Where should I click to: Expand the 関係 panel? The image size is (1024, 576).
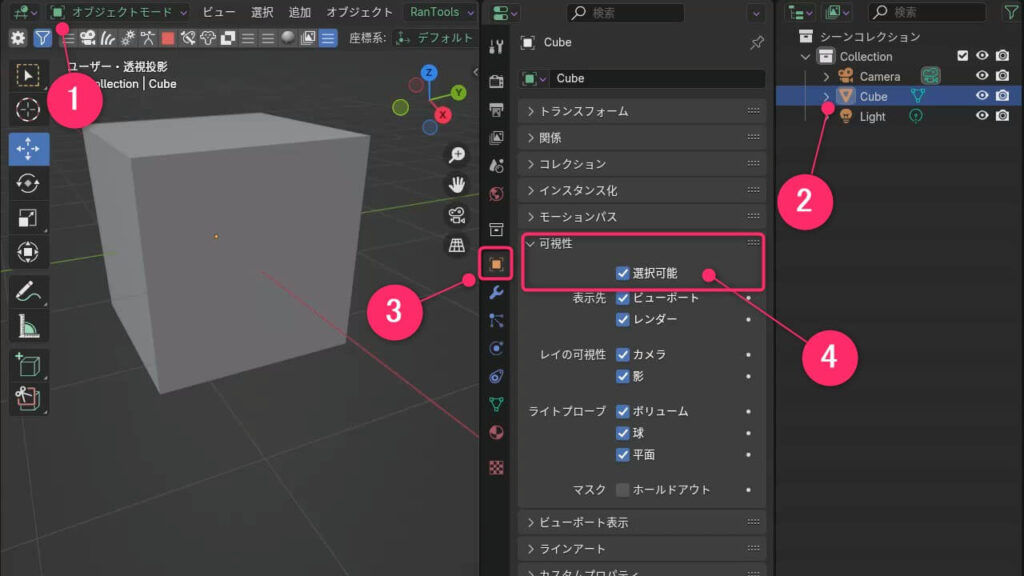641,138
